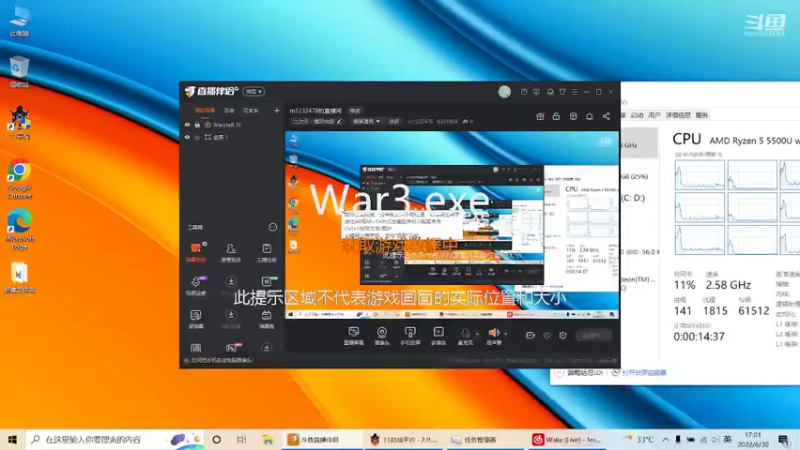Click the small button right of the dropdown
Image resolution: width=800 pixels, height=450 pixels.
tap(394, 121)
